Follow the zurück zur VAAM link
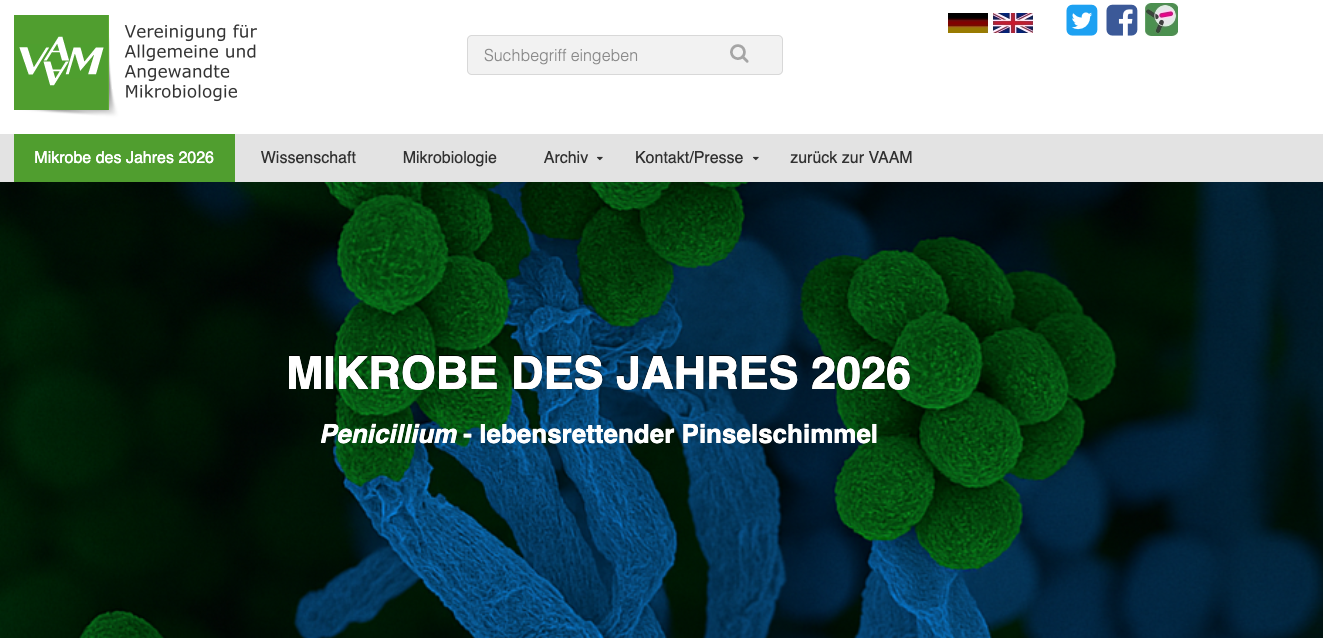Screen dimensions: 1323x638 [850, 157]
